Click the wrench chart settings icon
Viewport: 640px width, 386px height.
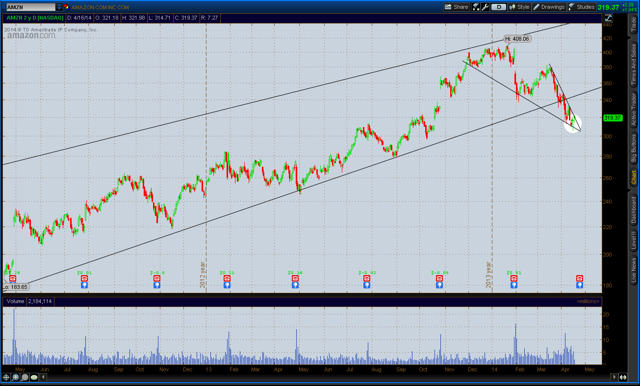click(485, 7)
